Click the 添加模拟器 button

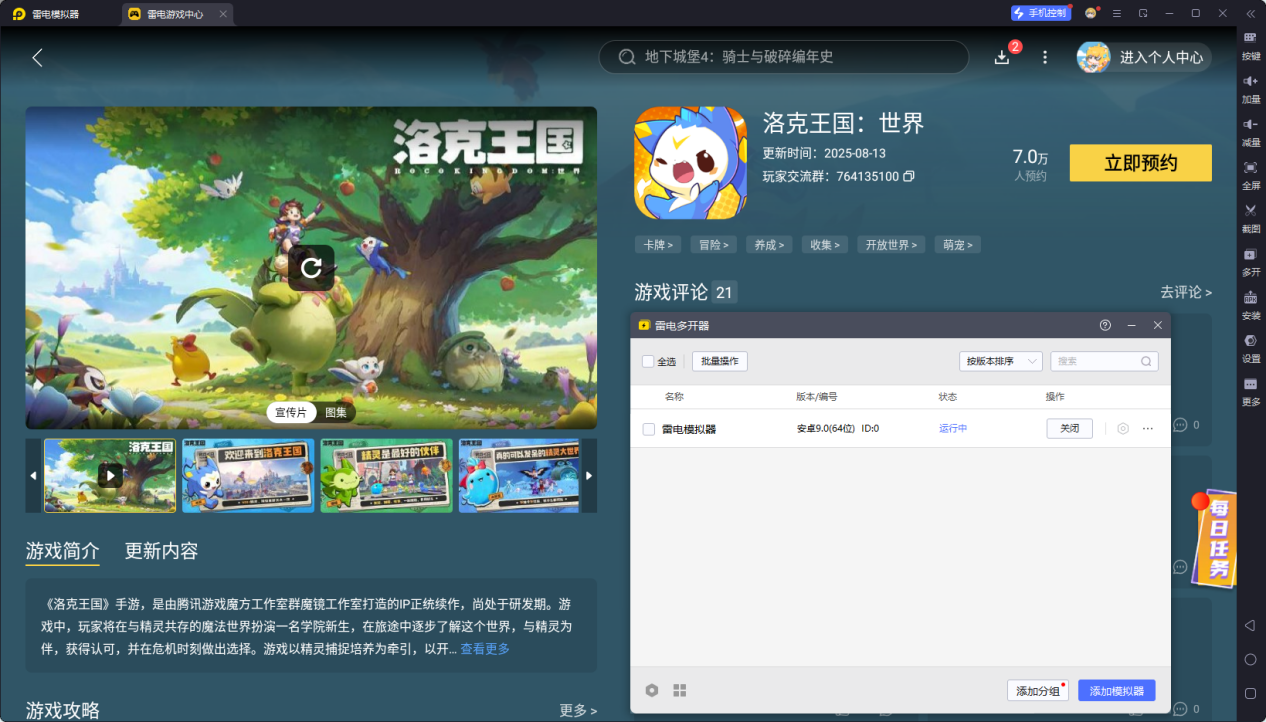1117,691
